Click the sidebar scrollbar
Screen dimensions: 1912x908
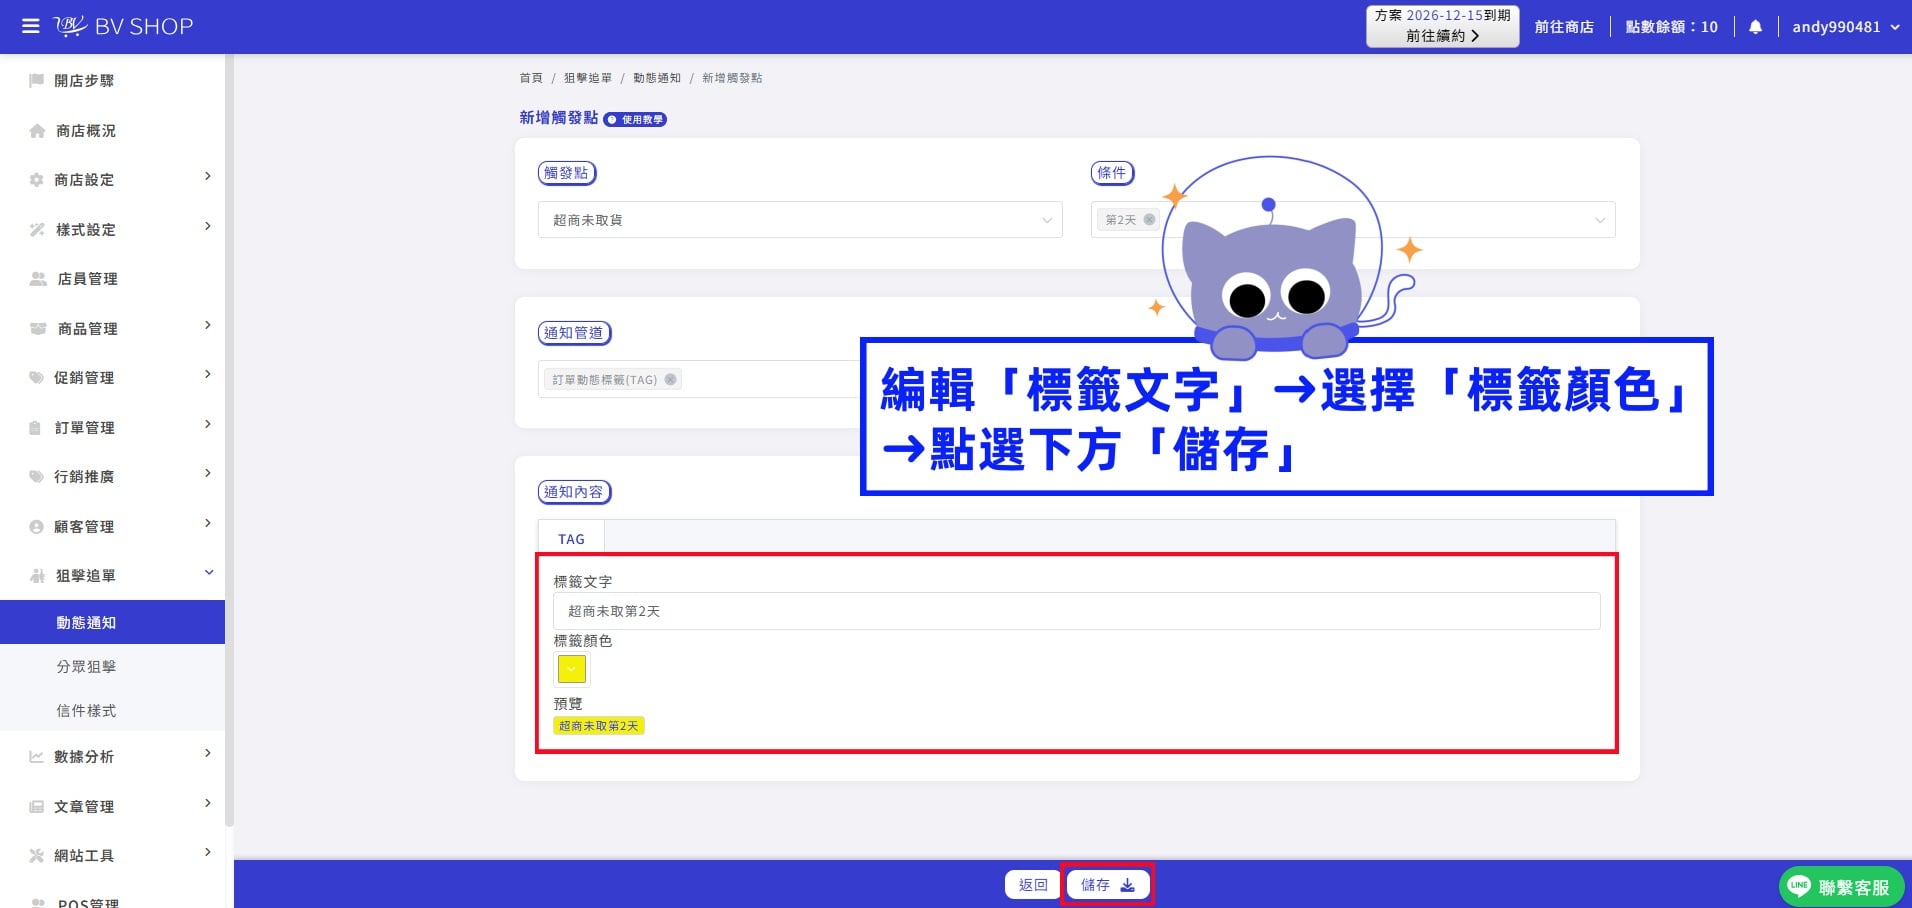[x=229, y=440]
